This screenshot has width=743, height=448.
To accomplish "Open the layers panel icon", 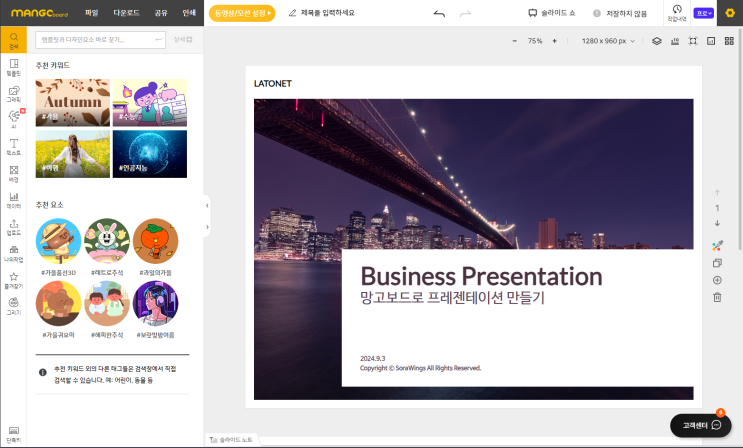I will 657,41.
